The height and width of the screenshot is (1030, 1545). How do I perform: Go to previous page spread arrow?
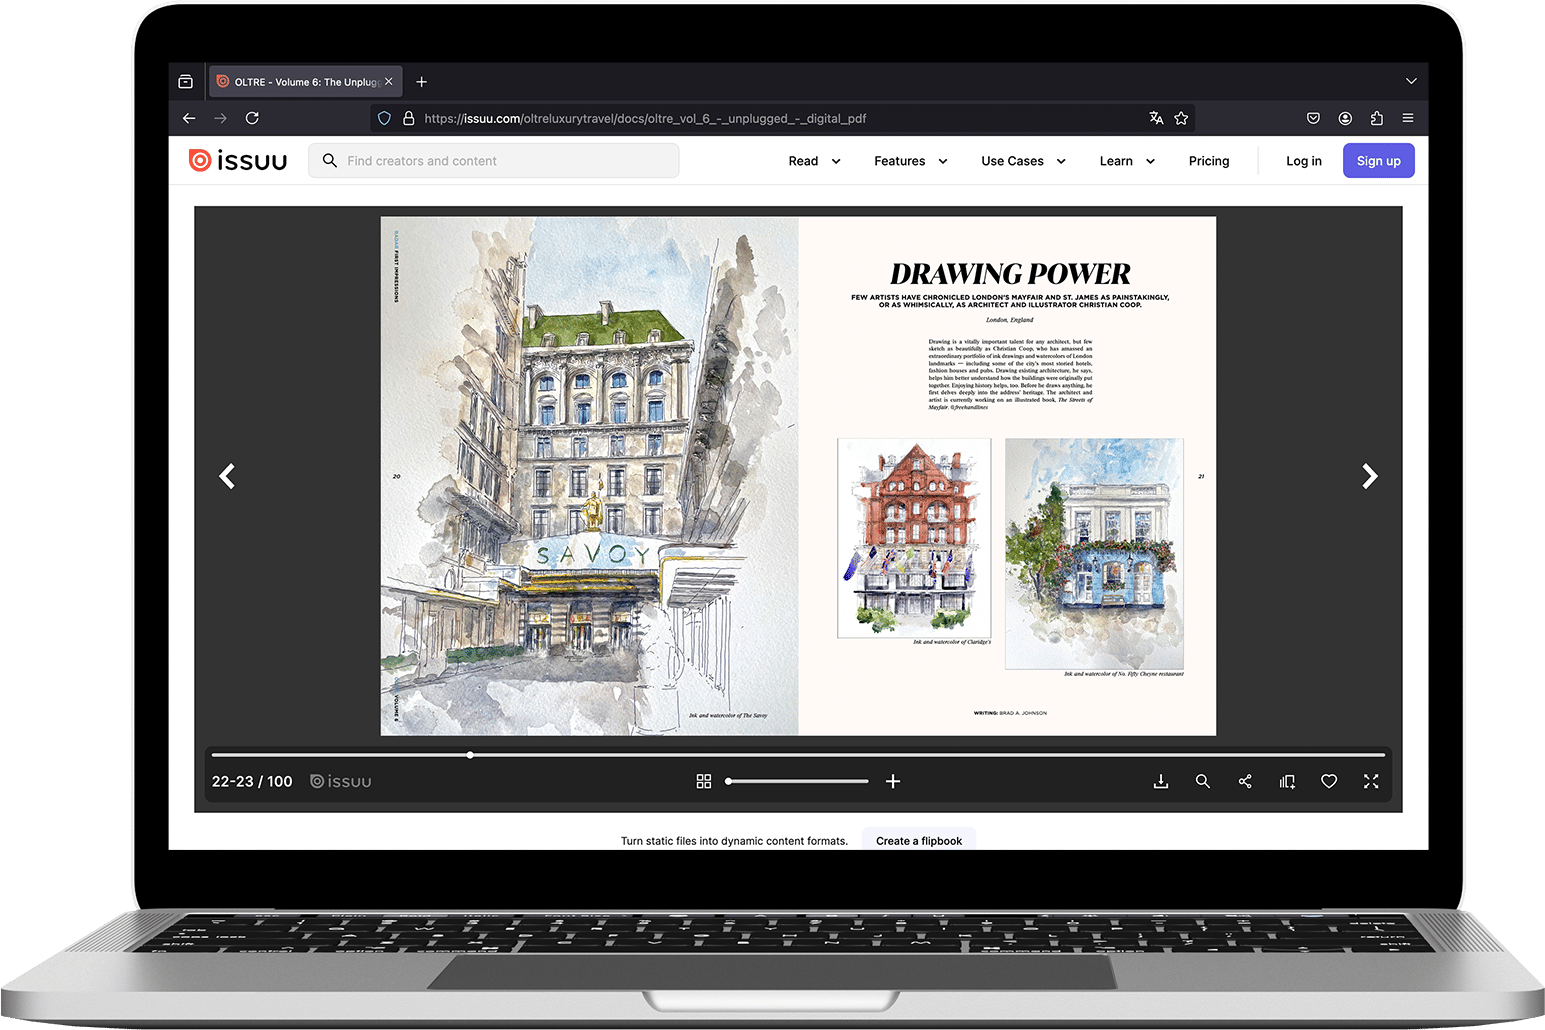pos(228,476)
